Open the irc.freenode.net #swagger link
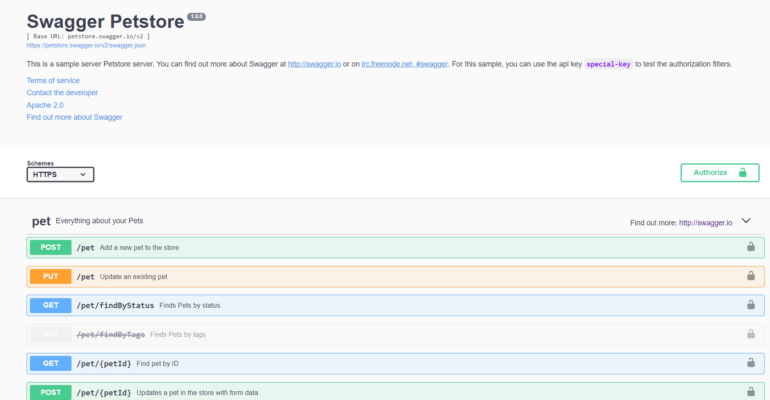770x400 pixels. coord(405,64)
